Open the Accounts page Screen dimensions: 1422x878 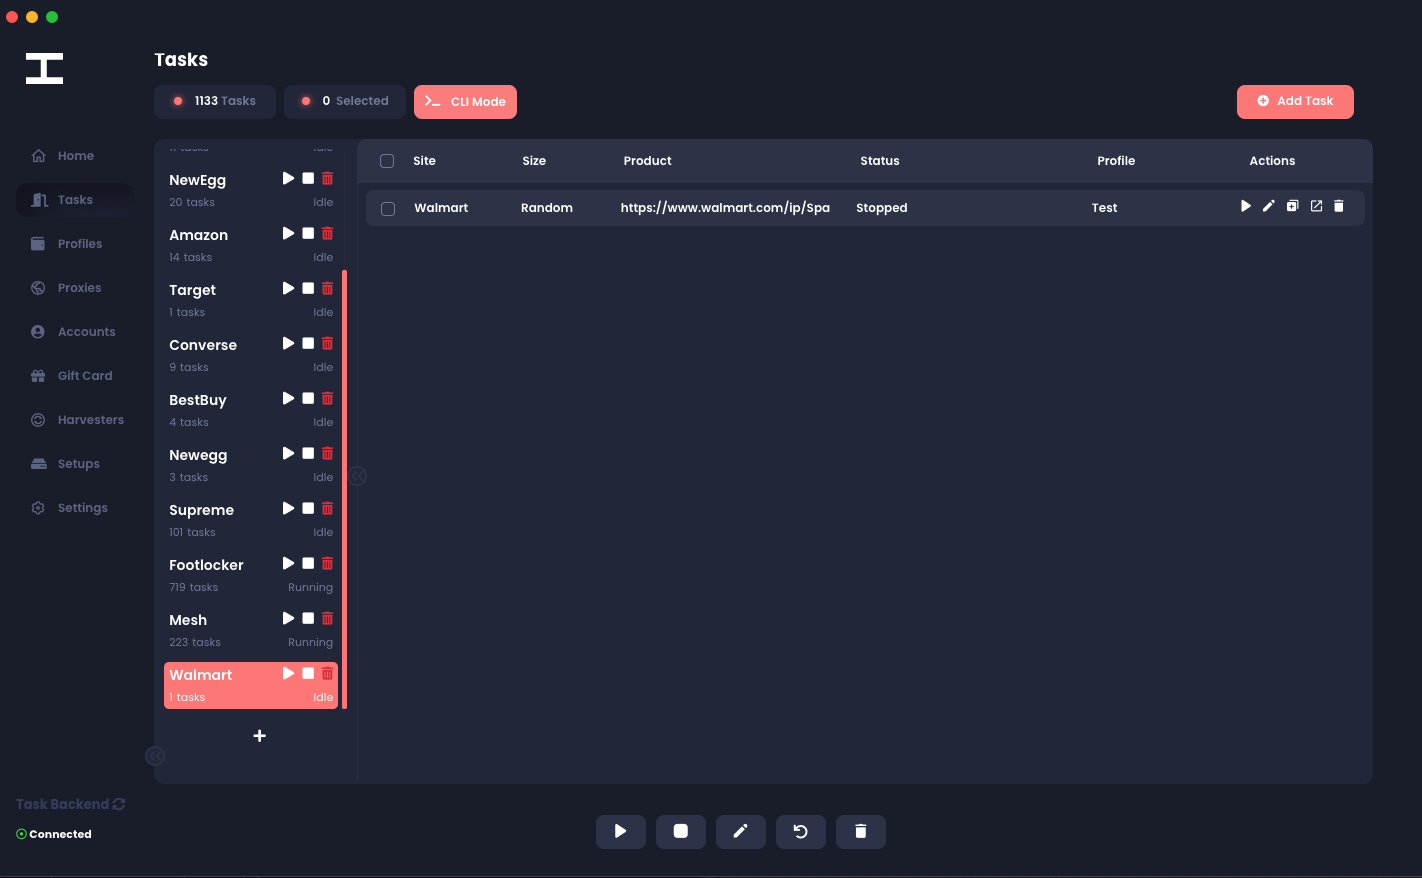coord(73,332)
